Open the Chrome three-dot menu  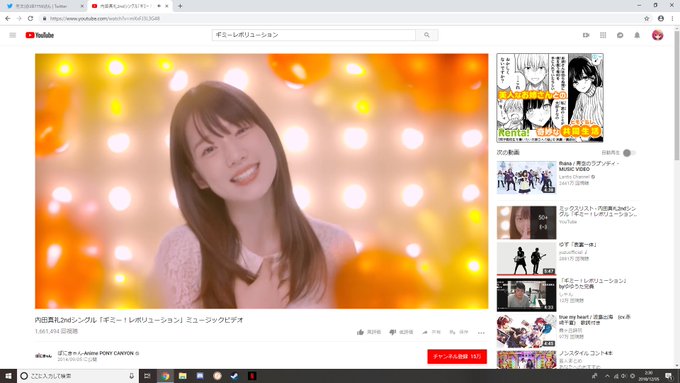point(673,18)
